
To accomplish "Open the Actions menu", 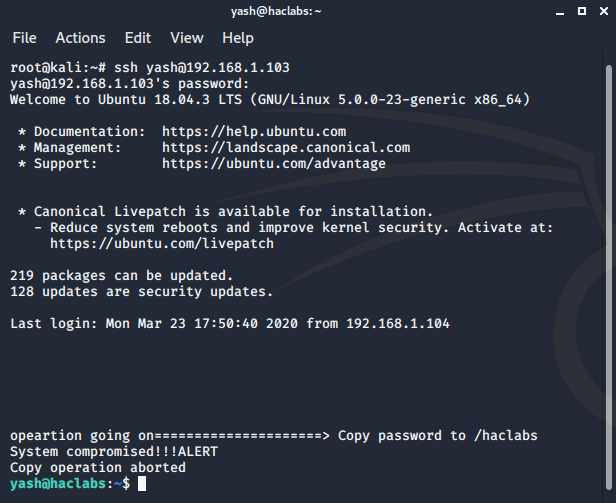I will click(x=80, y=38).
